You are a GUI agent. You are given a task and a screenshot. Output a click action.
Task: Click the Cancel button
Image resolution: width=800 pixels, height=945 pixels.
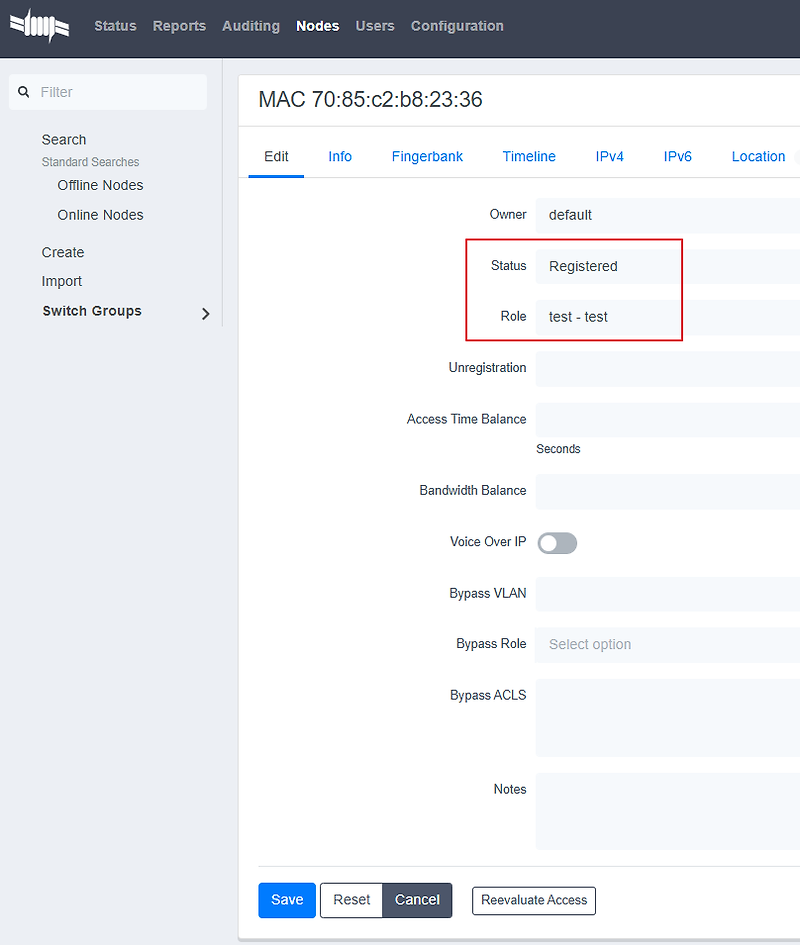(x=417, y=900)
